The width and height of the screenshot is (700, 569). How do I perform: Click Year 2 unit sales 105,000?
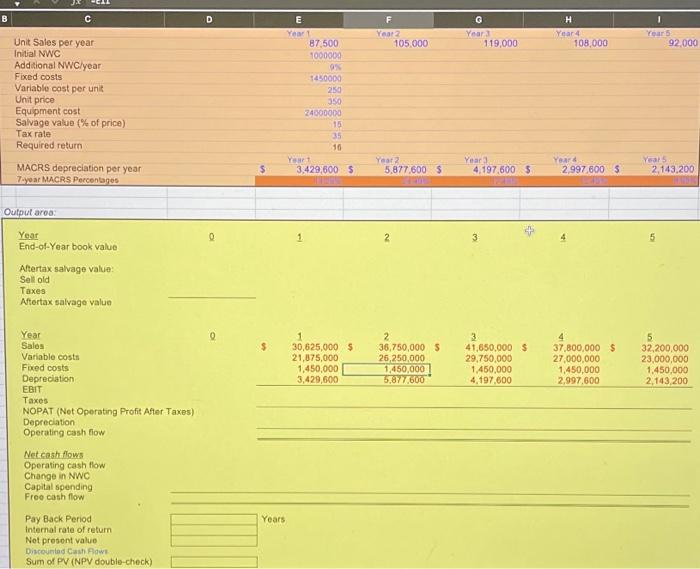click(x=411, y=43)
